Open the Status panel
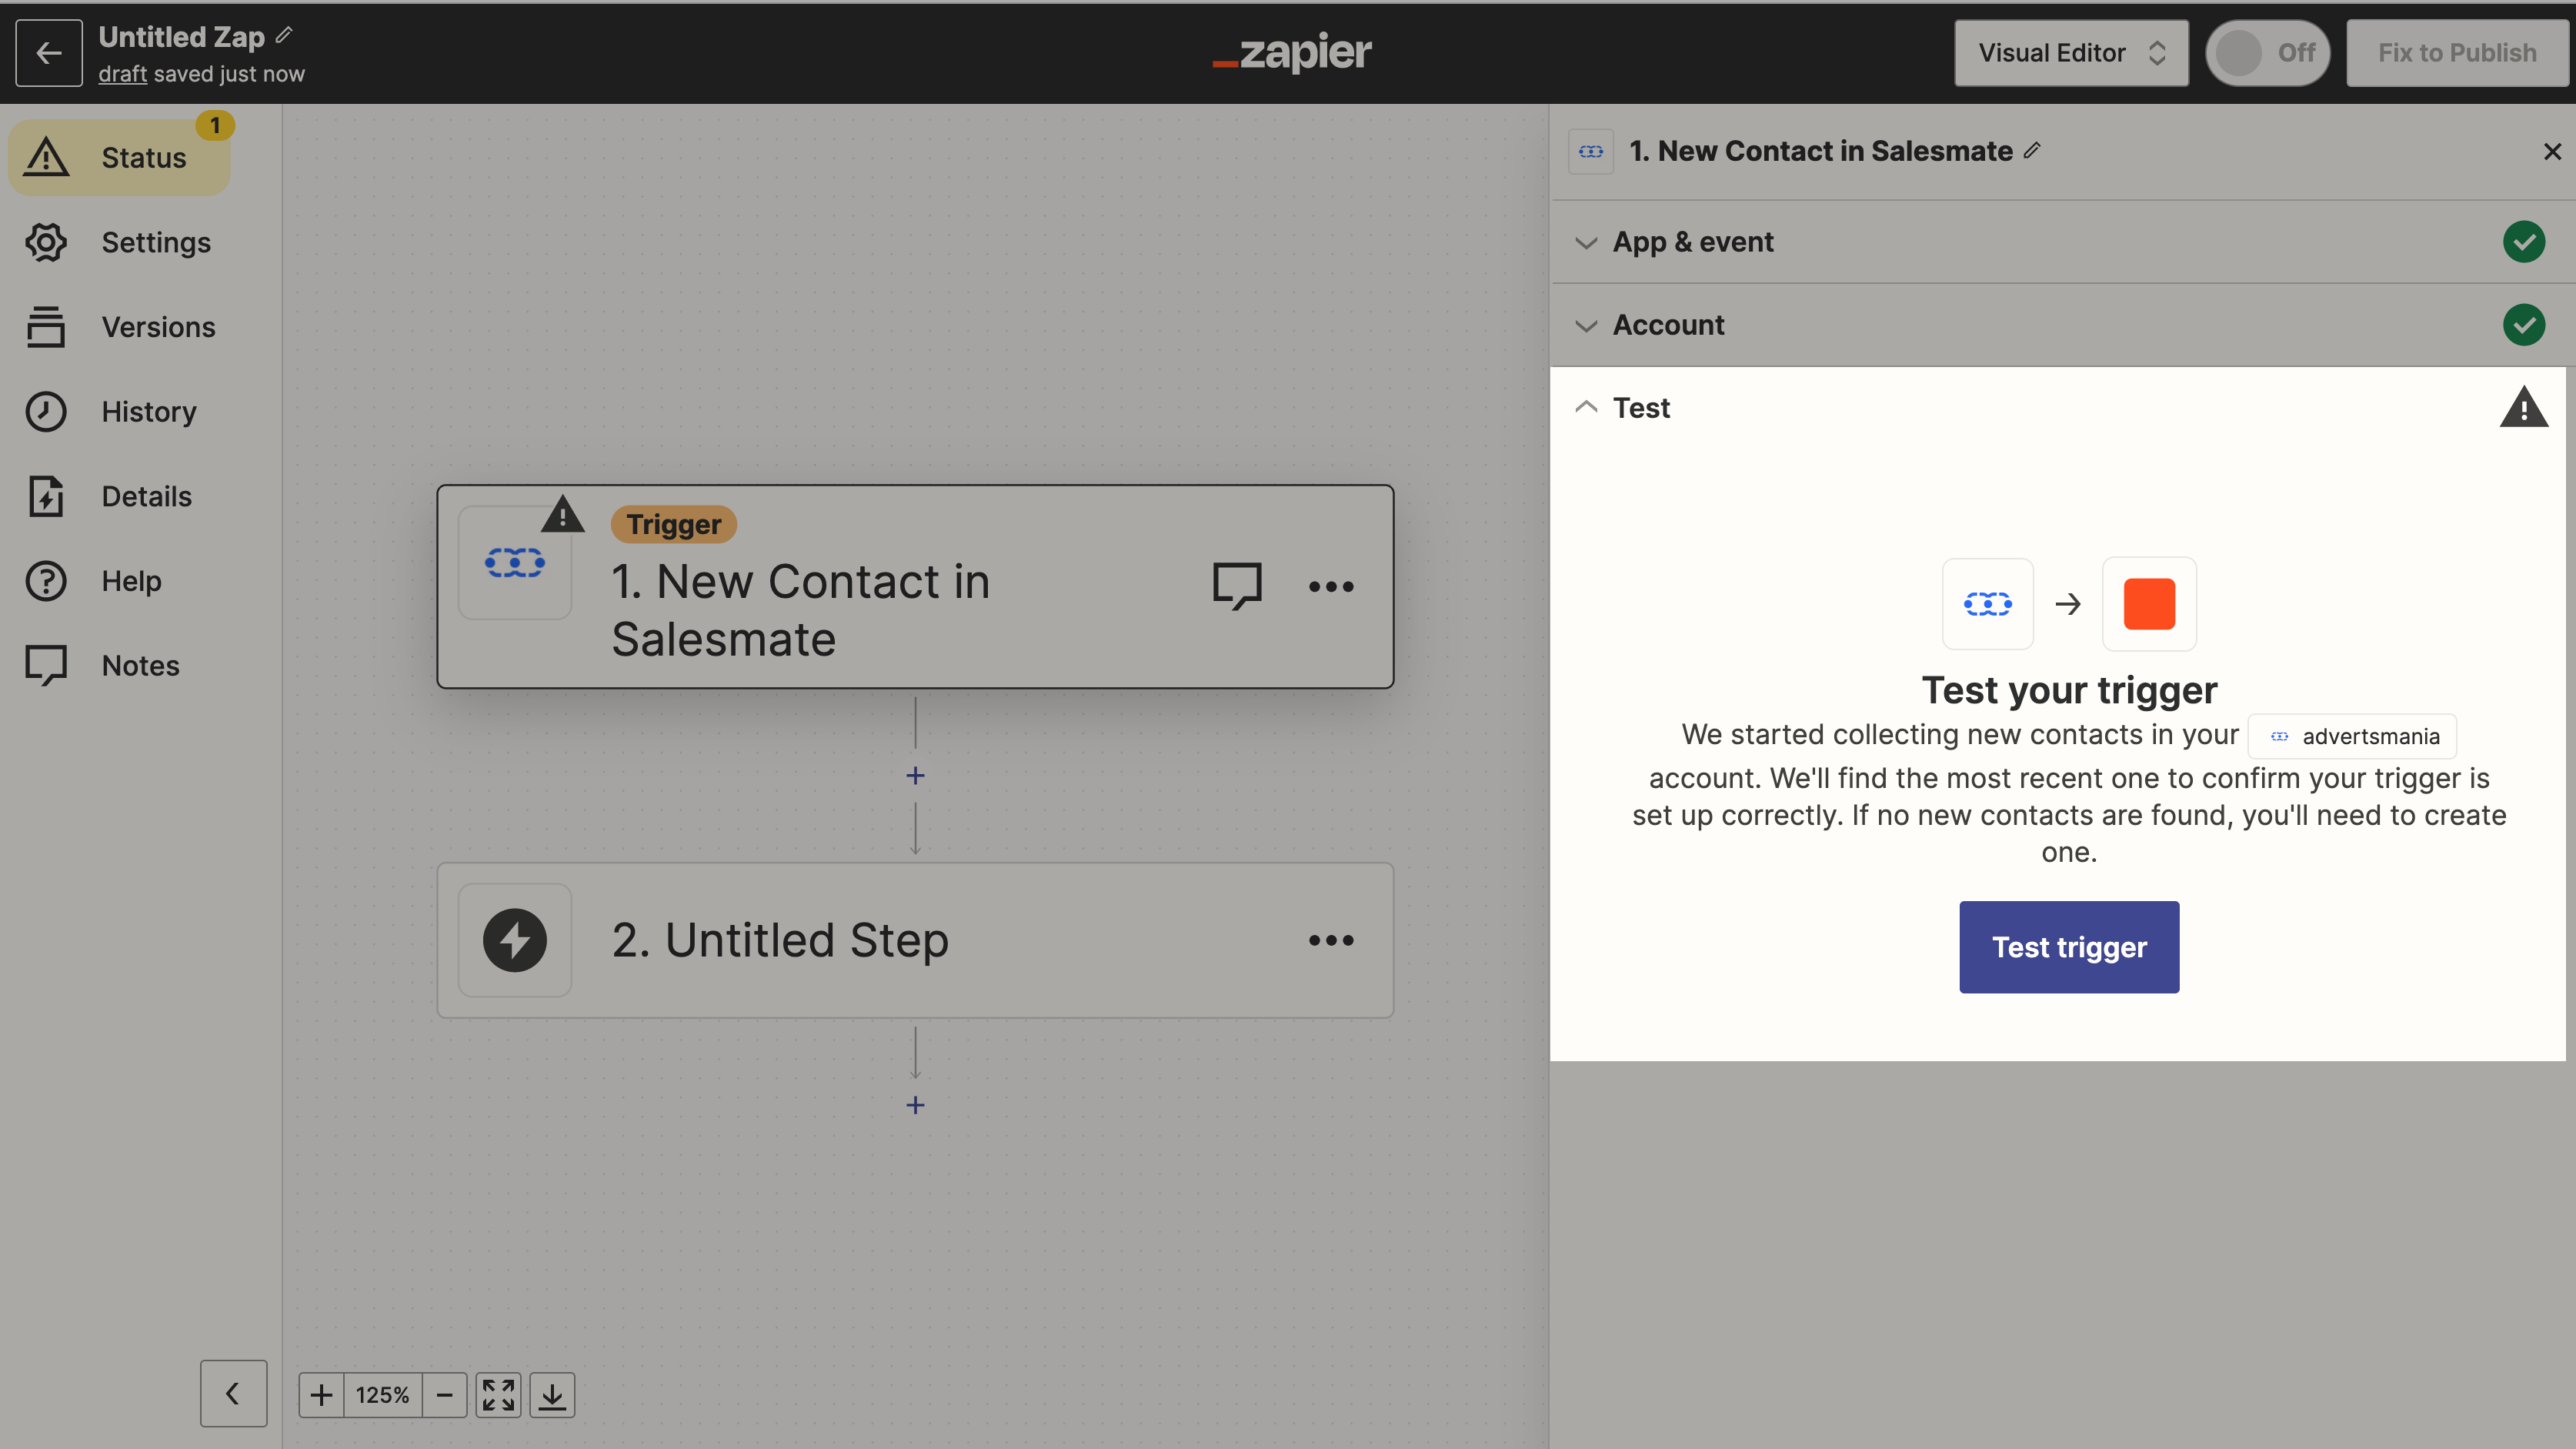The width and height of the screenshot is (2576, 1449). (120, 157)
